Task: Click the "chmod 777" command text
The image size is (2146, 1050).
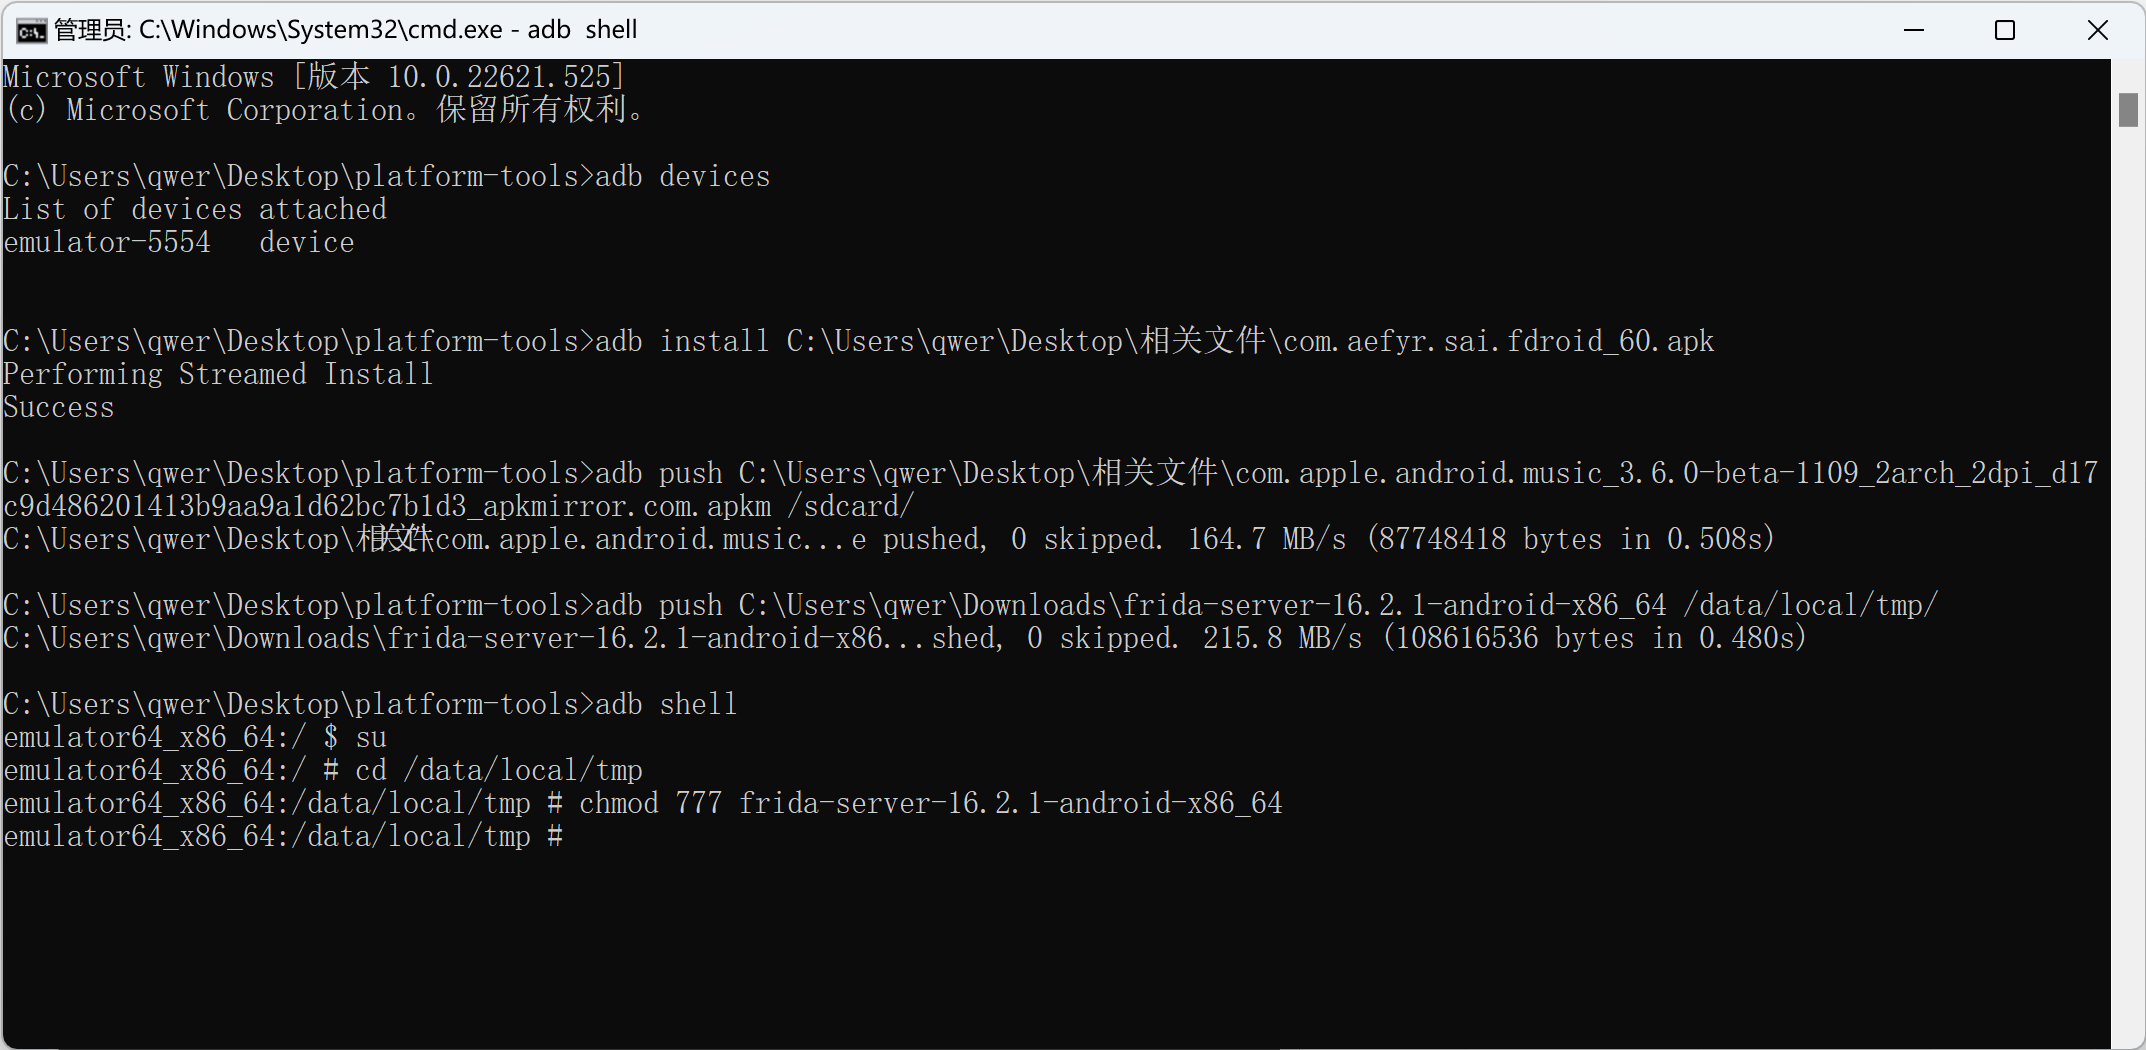Action: pos(650,804)
